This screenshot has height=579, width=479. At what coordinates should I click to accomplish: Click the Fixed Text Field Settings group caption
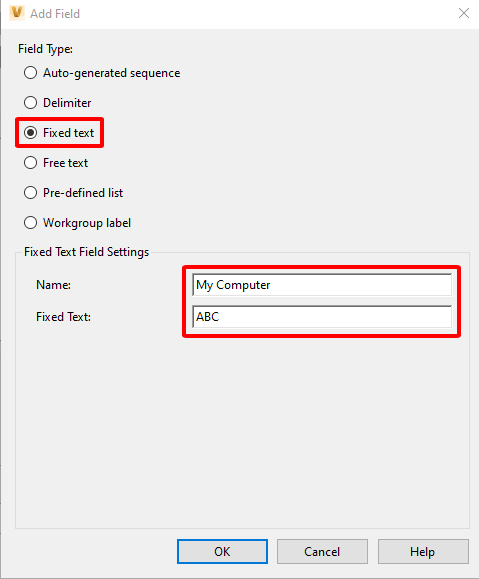(86, 252)
